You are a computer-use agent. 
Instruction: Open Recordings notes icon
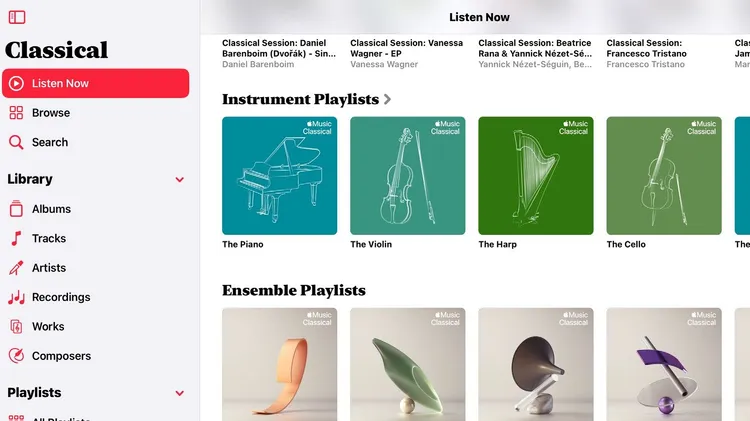pos(16,297)
